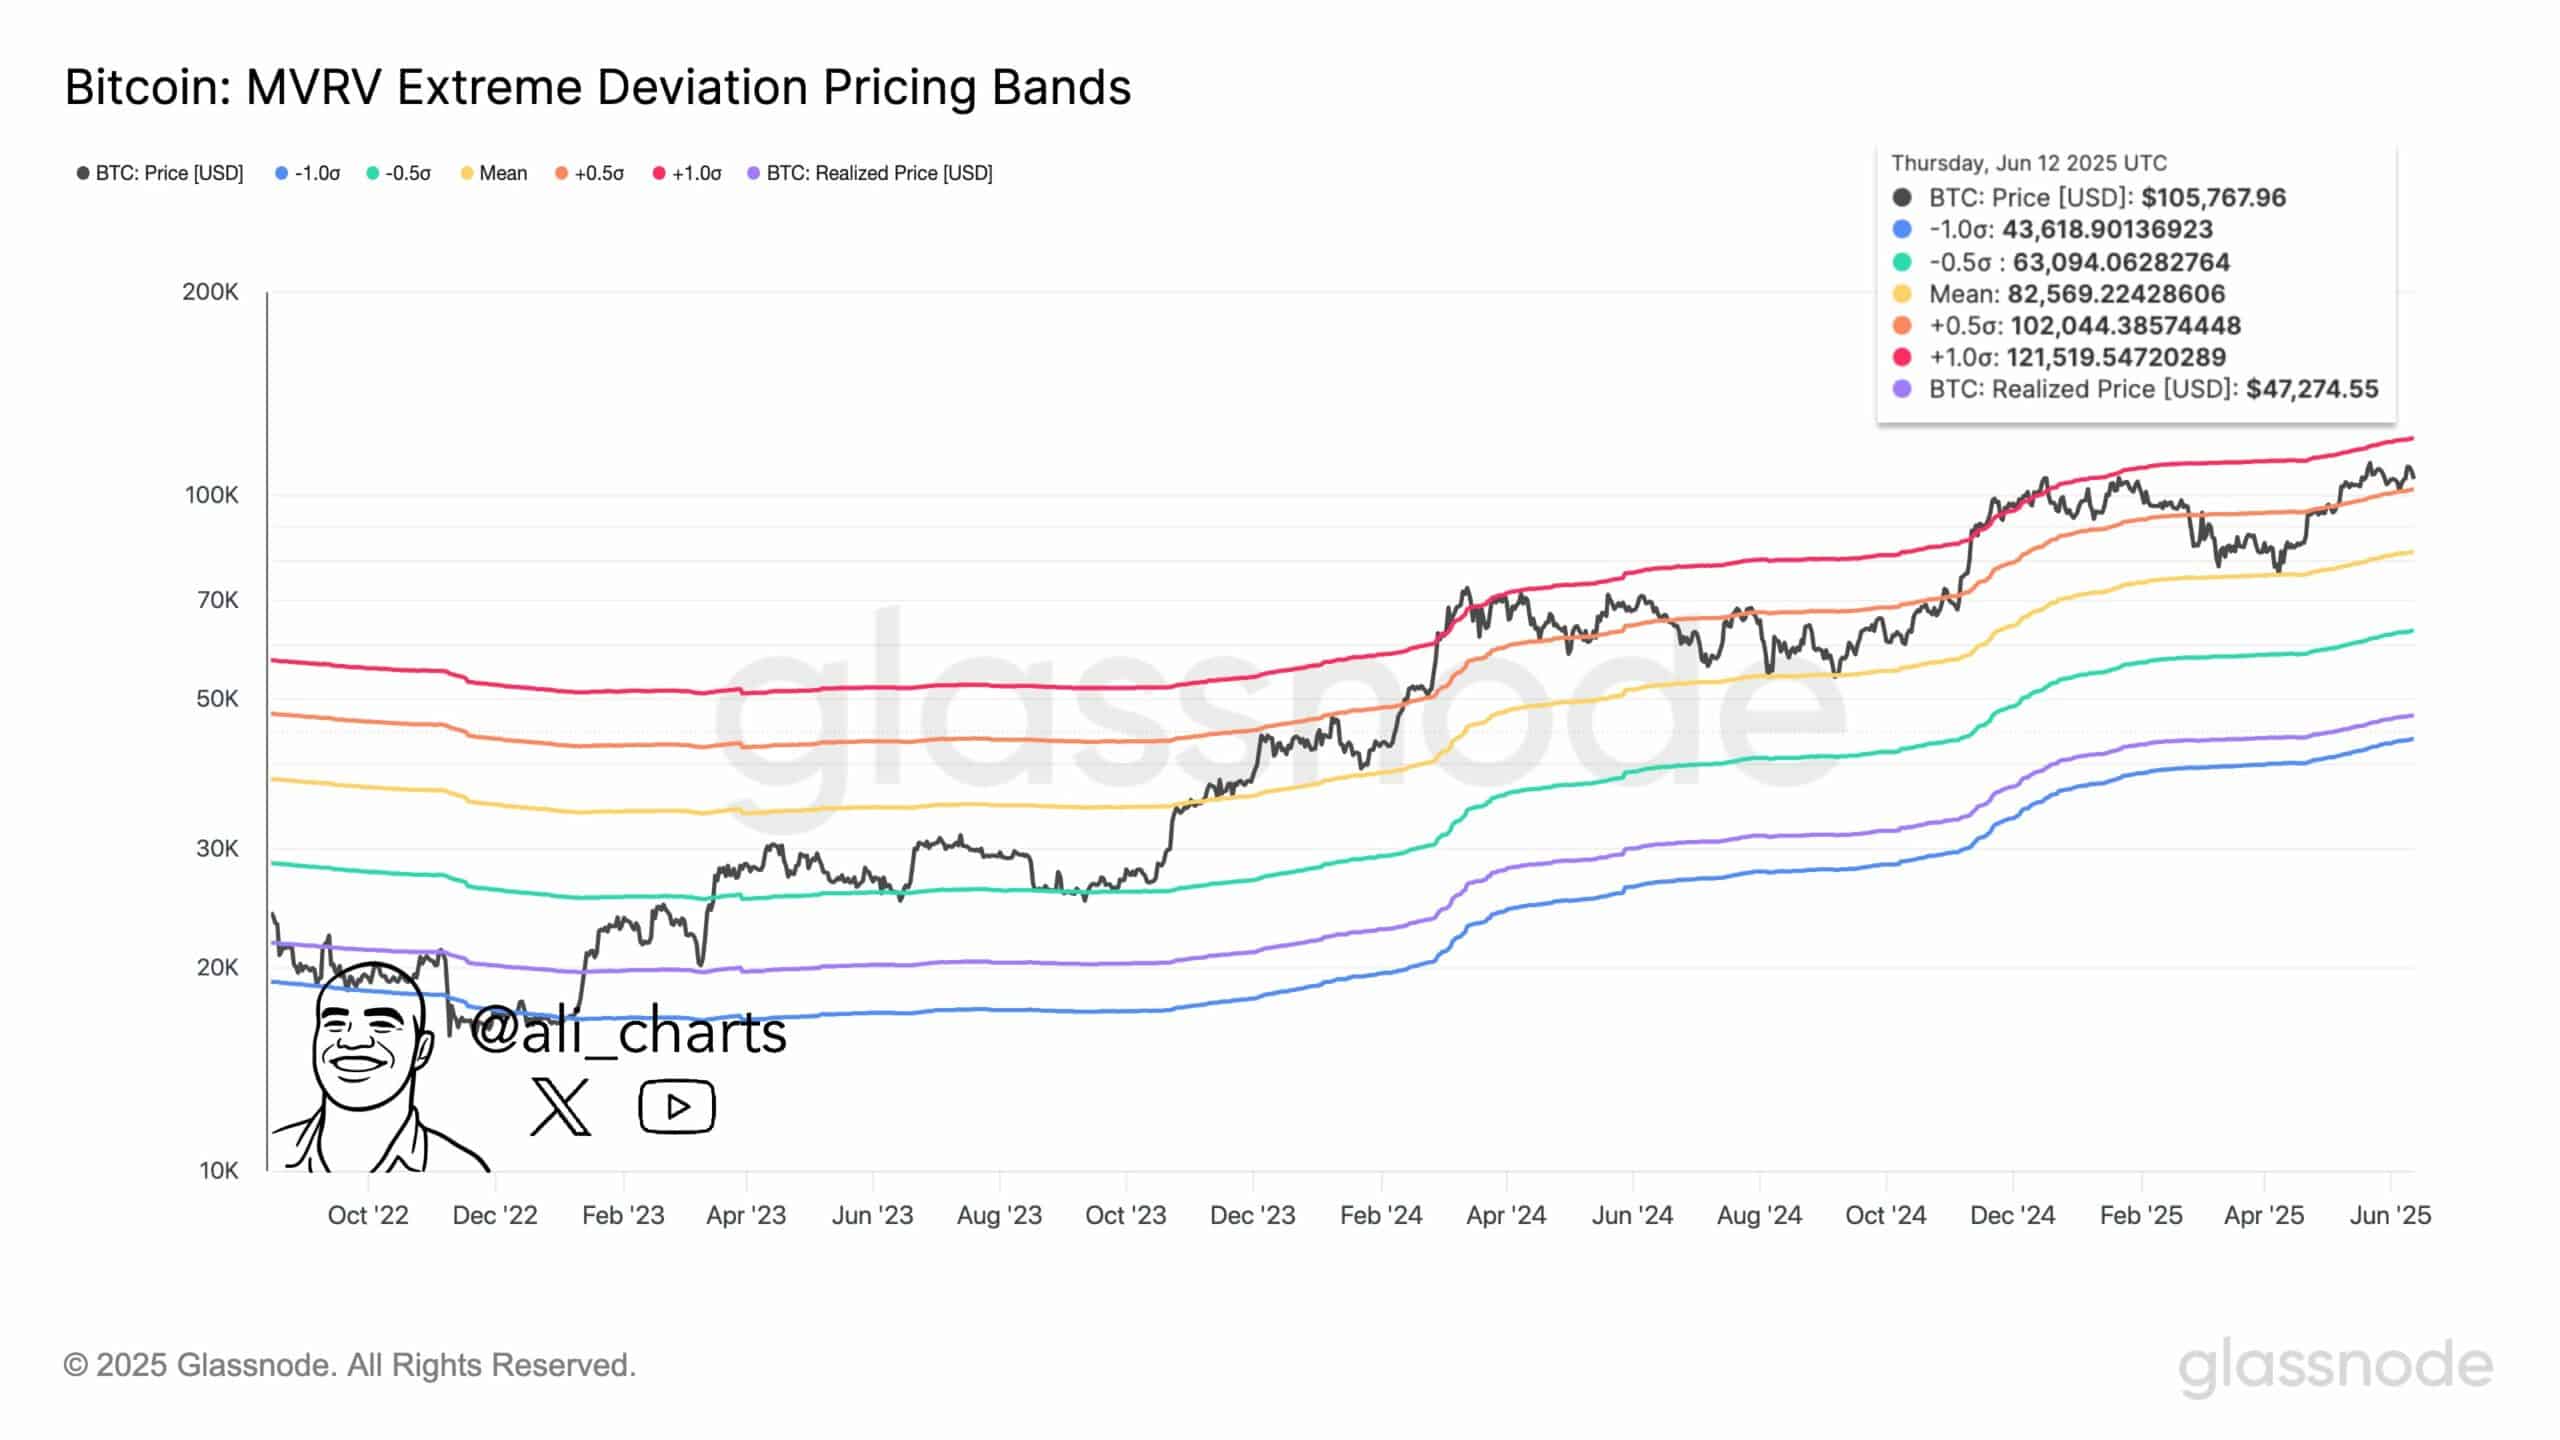Toggle BTC: Realized Price [USD] legend entry

[870, 173]
